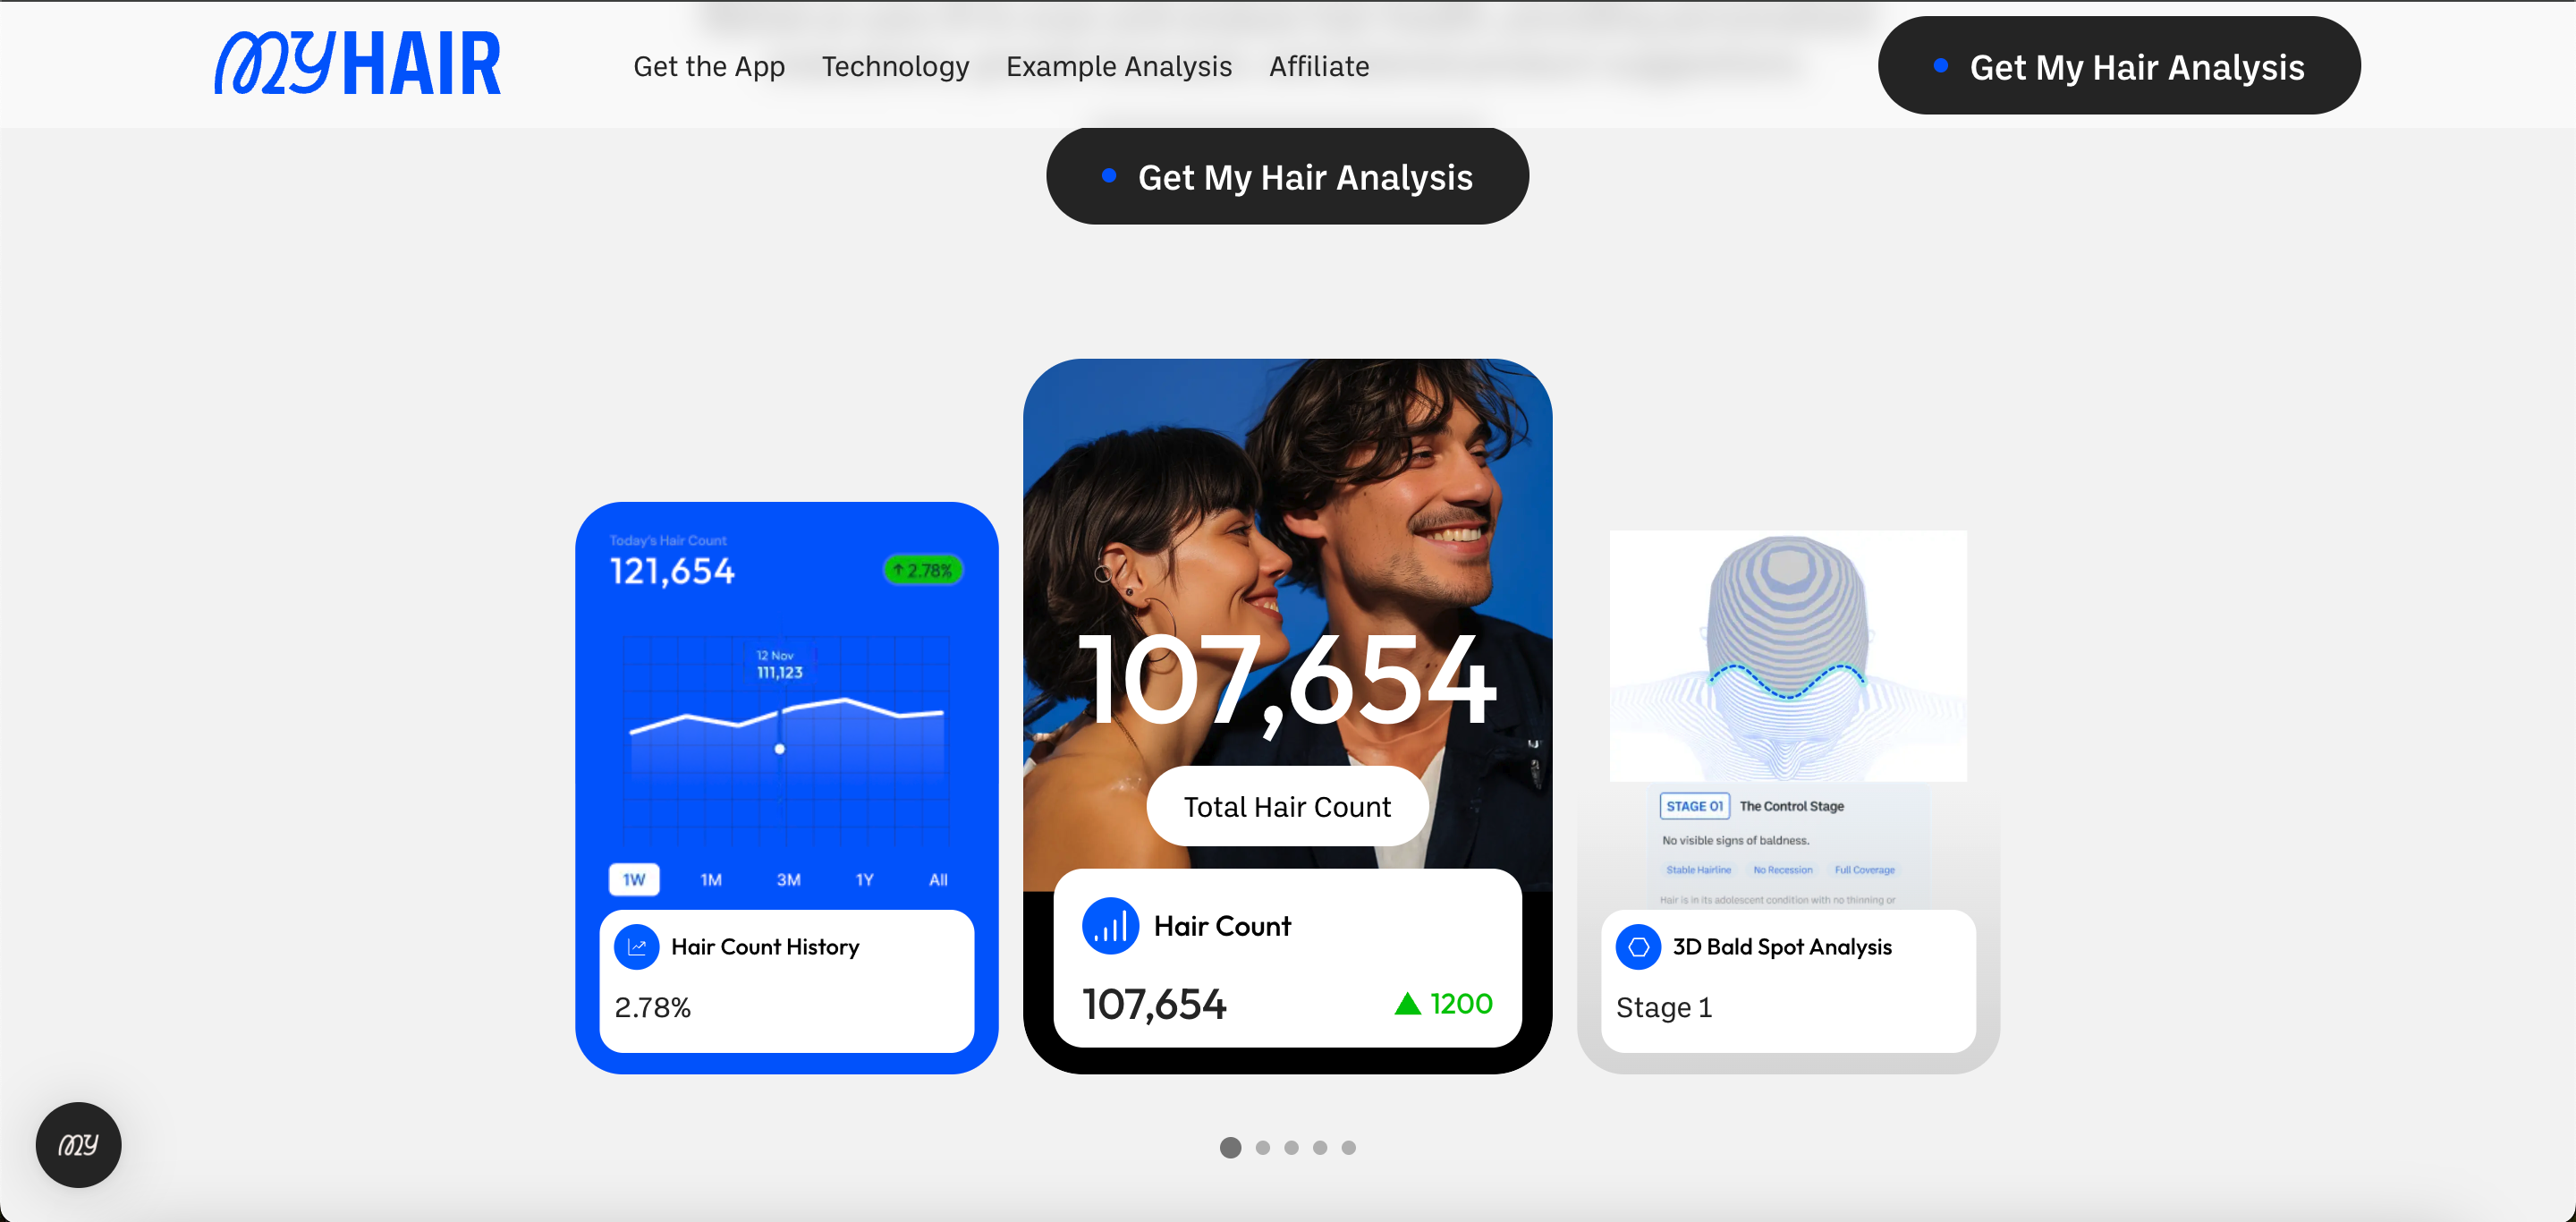Click the 3D Bald Spot Analysis hexagon icon

coord(1638,946)
